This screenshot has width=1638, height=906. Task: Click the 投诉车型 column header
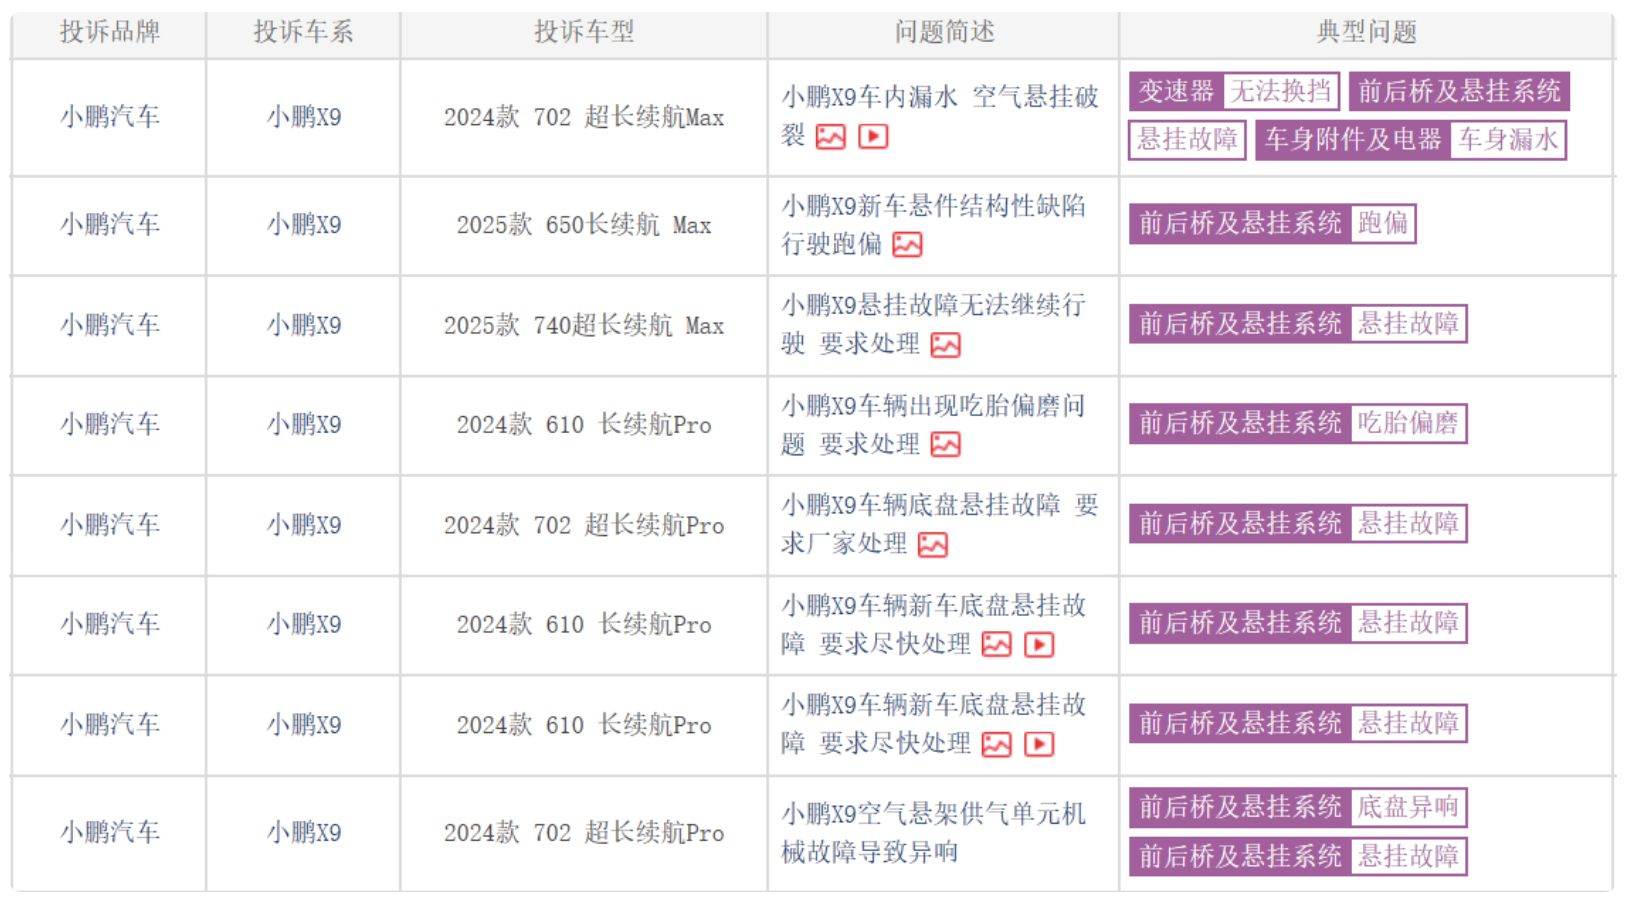coord(584,32)
